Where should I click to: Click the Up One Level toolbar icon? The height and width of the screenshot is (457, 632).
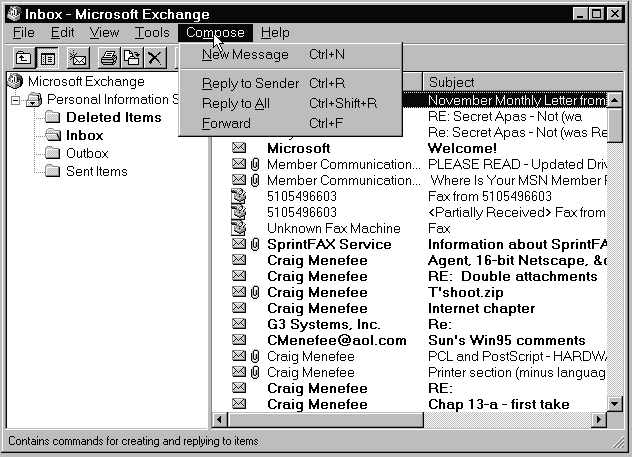click(22, 58)
